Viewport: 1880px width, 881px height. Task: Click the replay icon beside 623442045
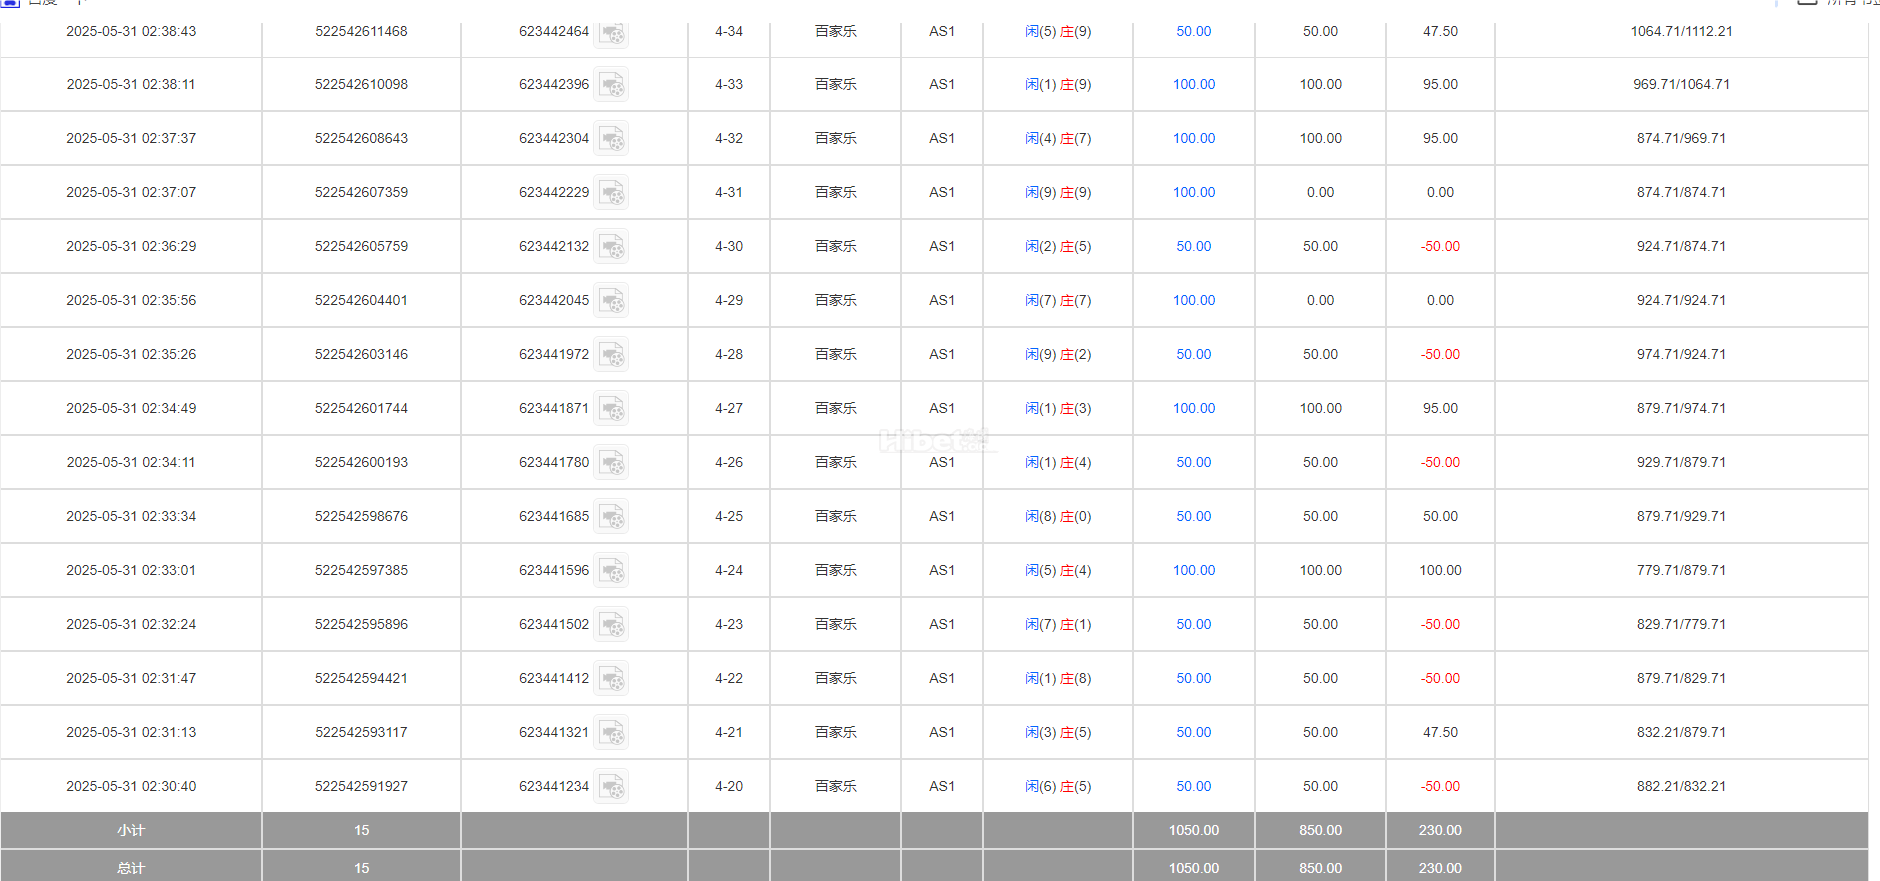pyautogui.click(x=612, y=301)
